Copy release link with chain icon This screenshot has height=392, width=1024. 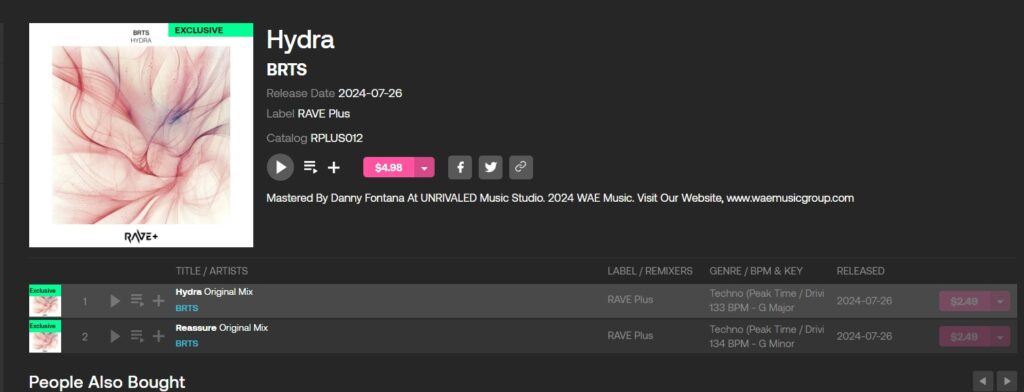pos(520,167)
